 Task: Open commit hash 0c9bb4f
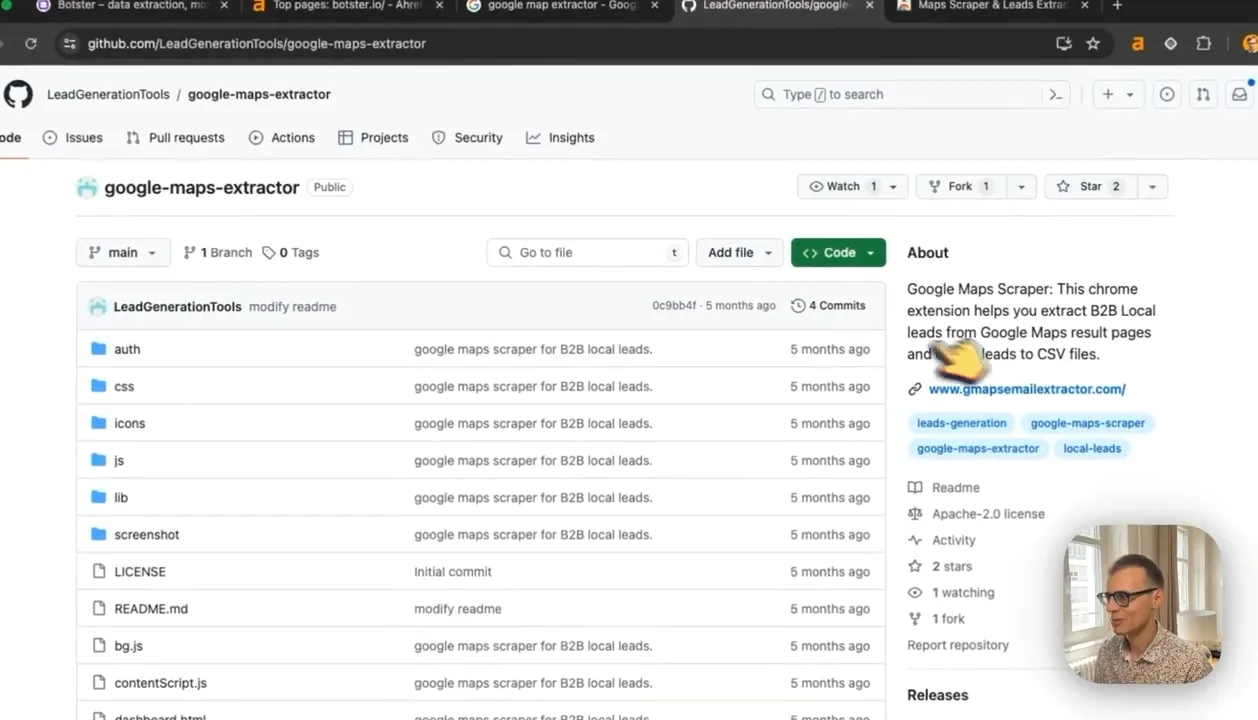pos(674,306)
